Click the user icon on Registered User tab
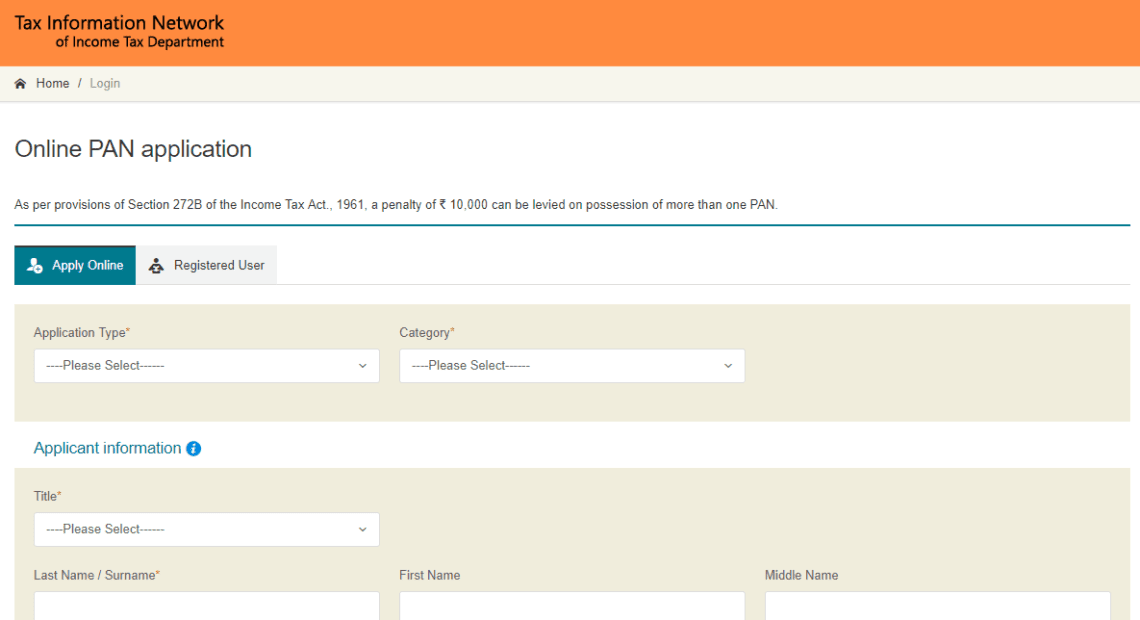 coord(156,265)
